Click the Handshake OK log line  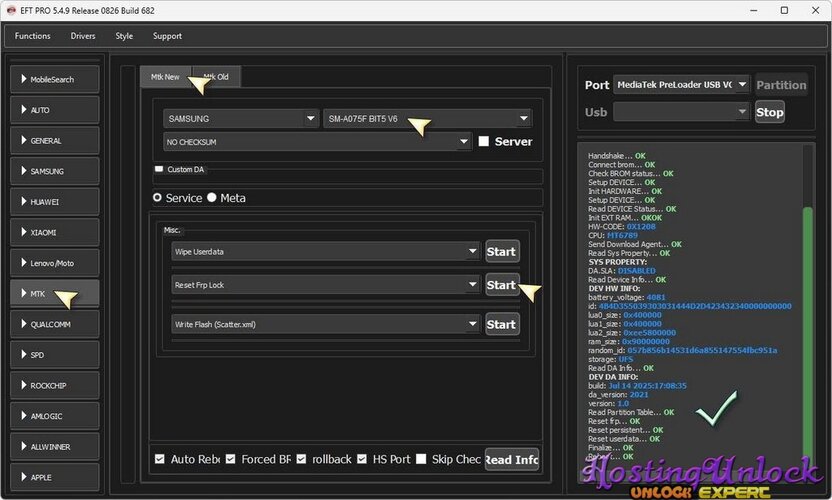617,156
